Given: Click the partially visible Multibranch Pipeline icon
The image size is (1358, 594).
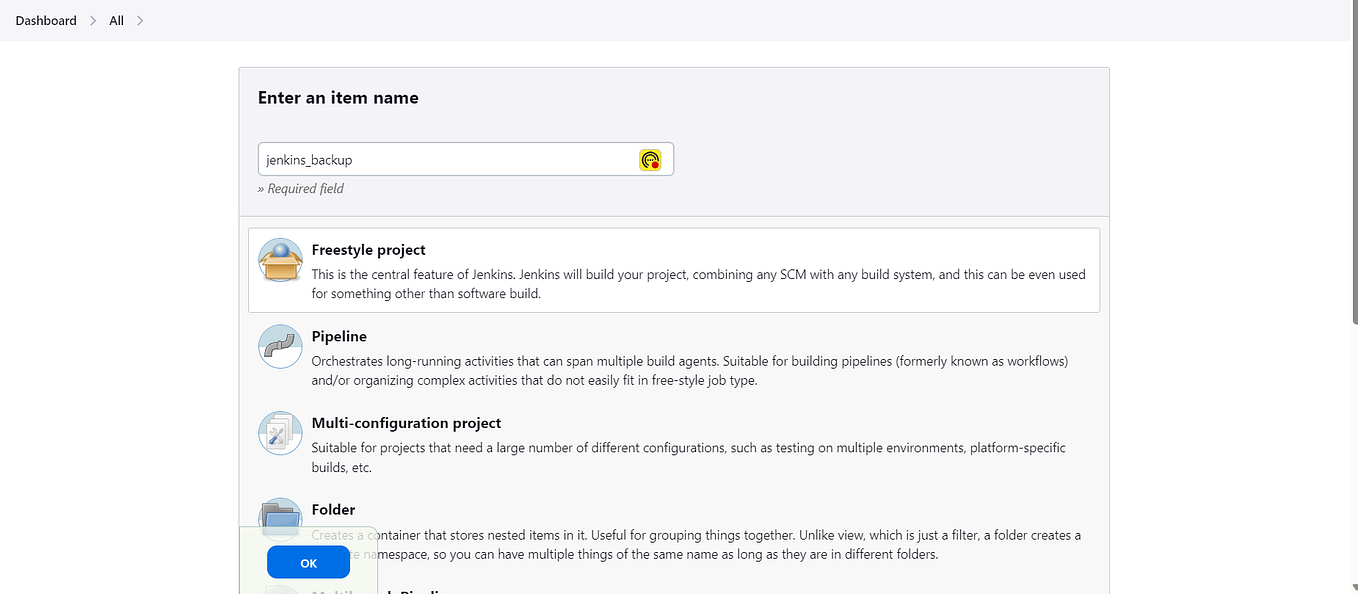Looking at the screenshot, I should coord(280,590).
